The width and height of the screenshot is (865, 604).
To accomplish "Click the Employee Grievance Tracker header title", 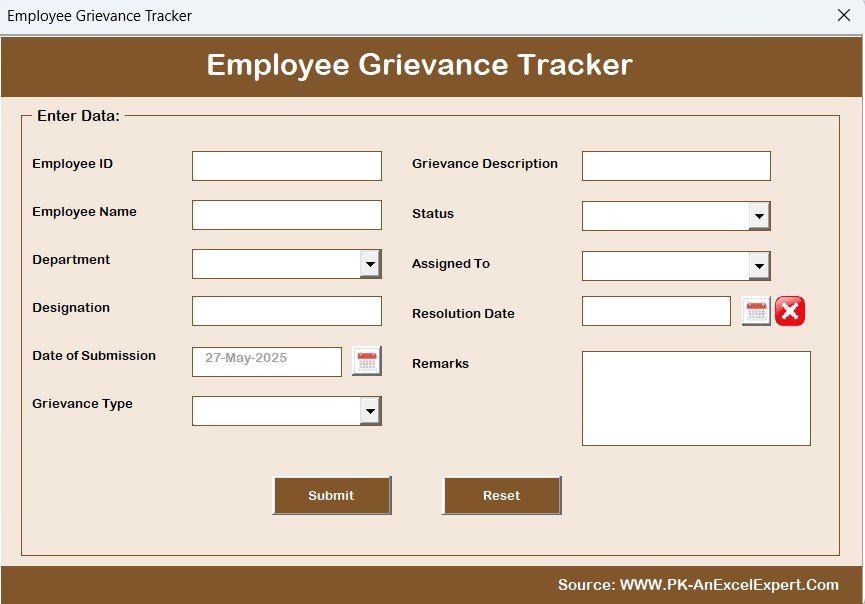I will click(x=419, y=65).
